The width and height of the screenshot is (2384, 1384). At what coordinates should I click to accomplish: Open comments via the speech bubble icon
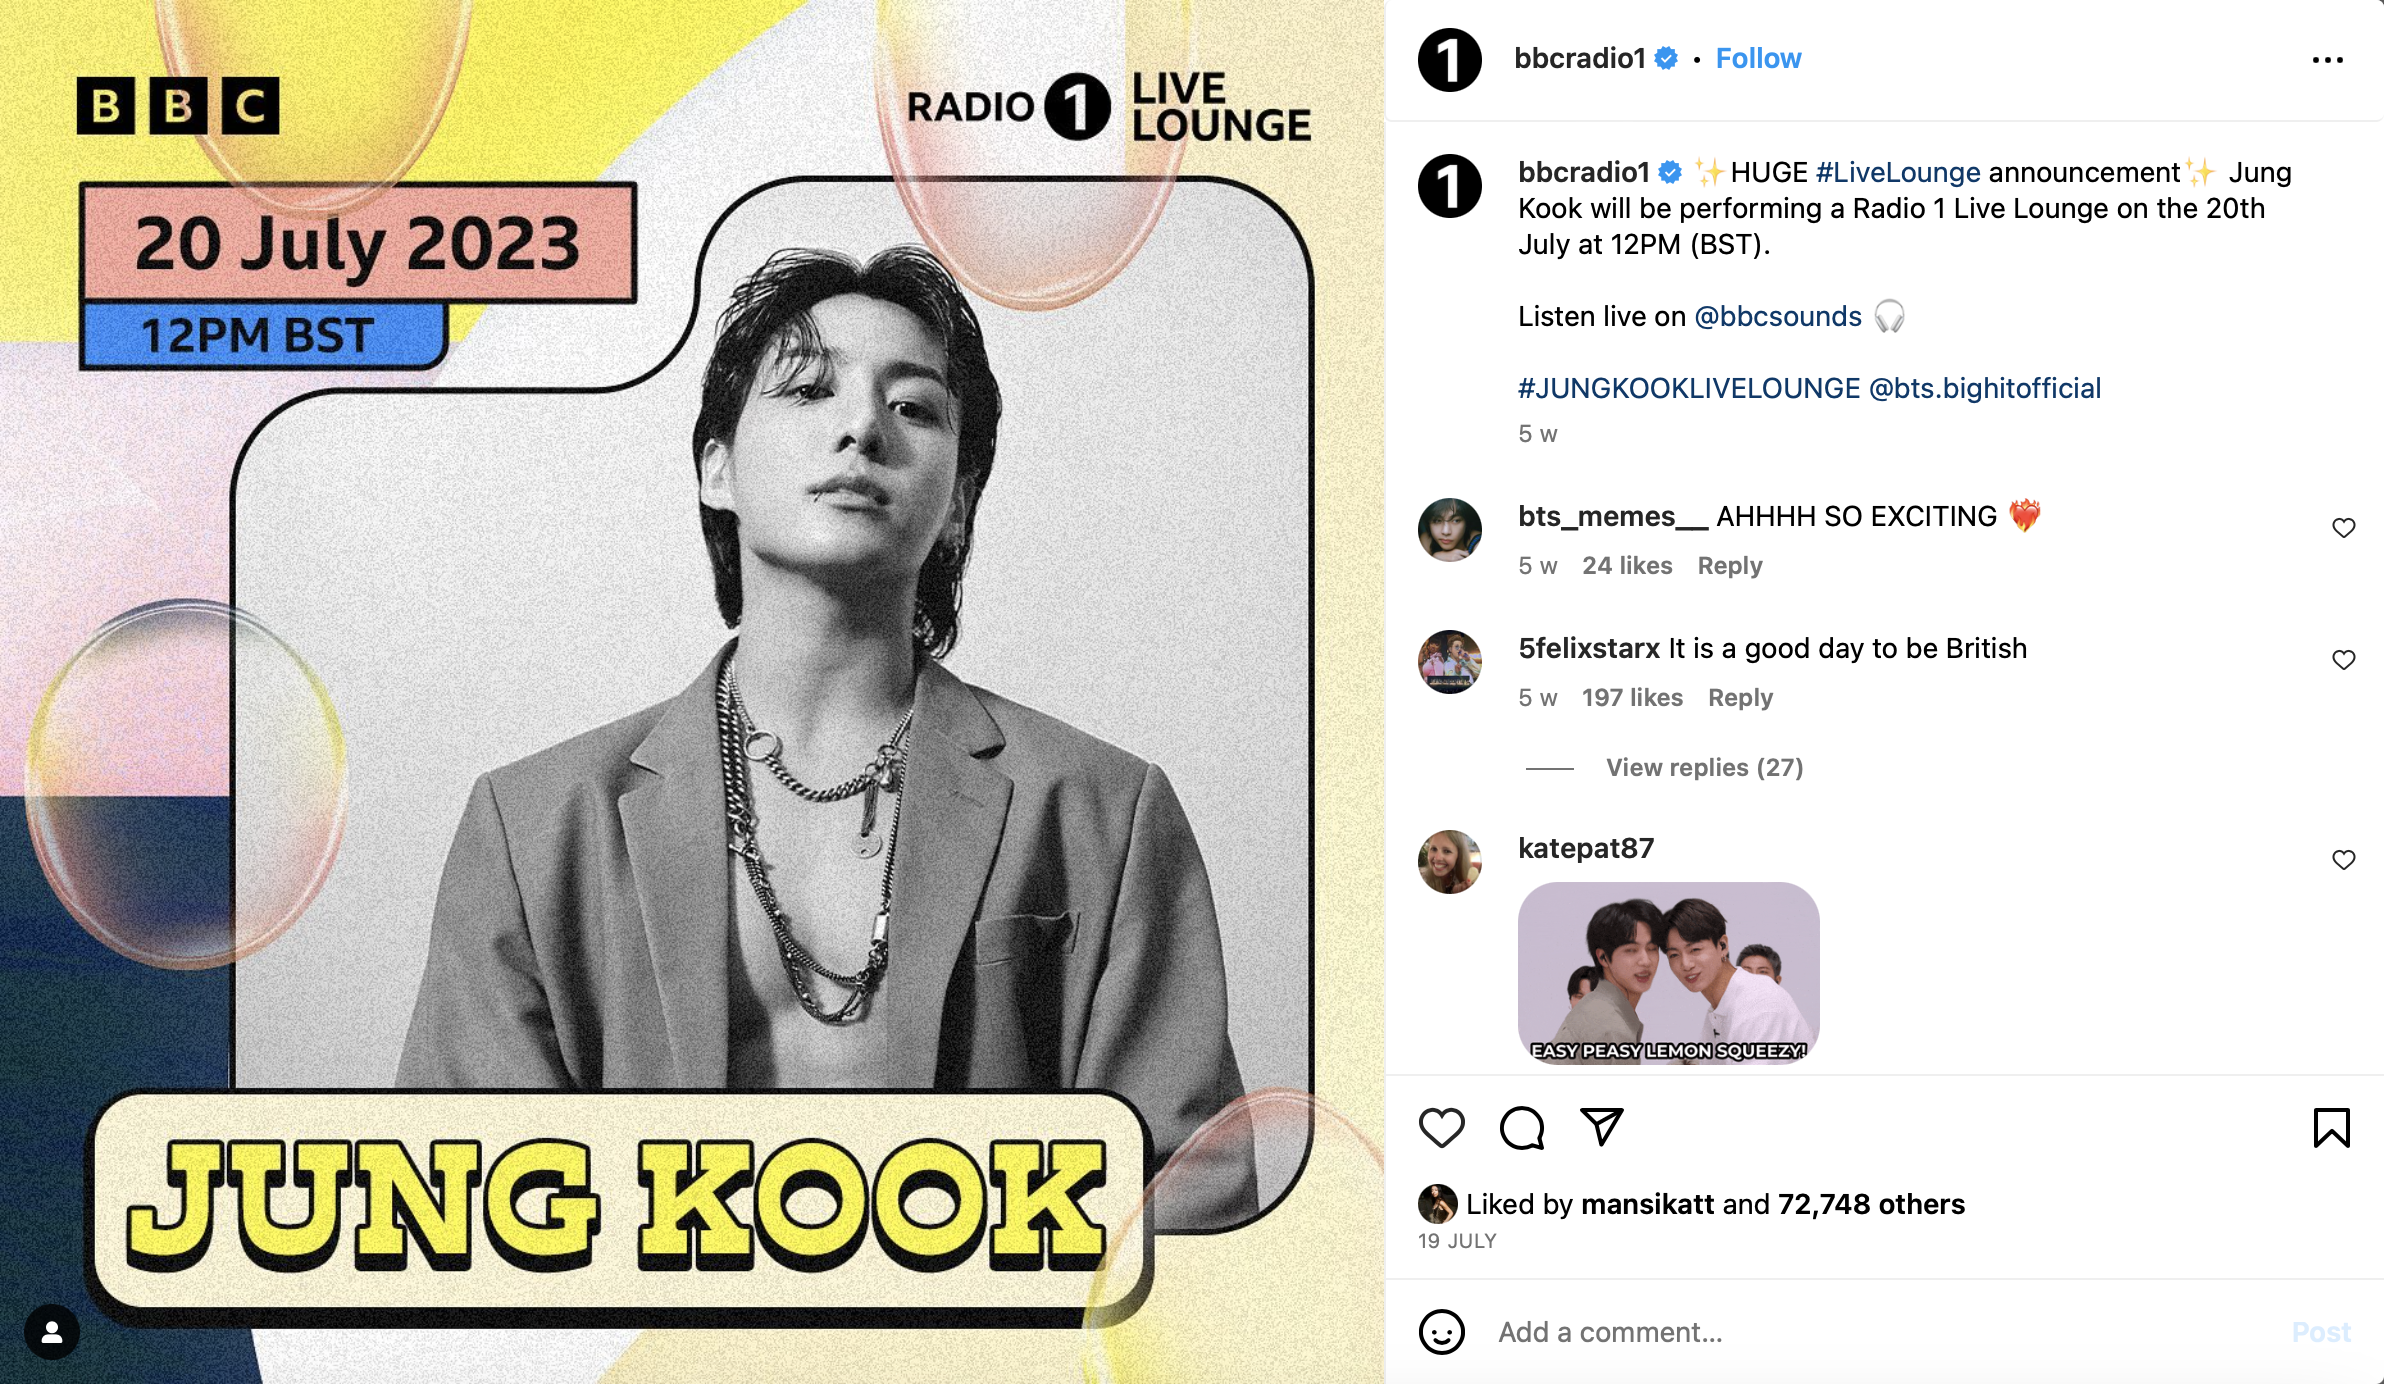pyautogui.click(x=1522, y=1128)
